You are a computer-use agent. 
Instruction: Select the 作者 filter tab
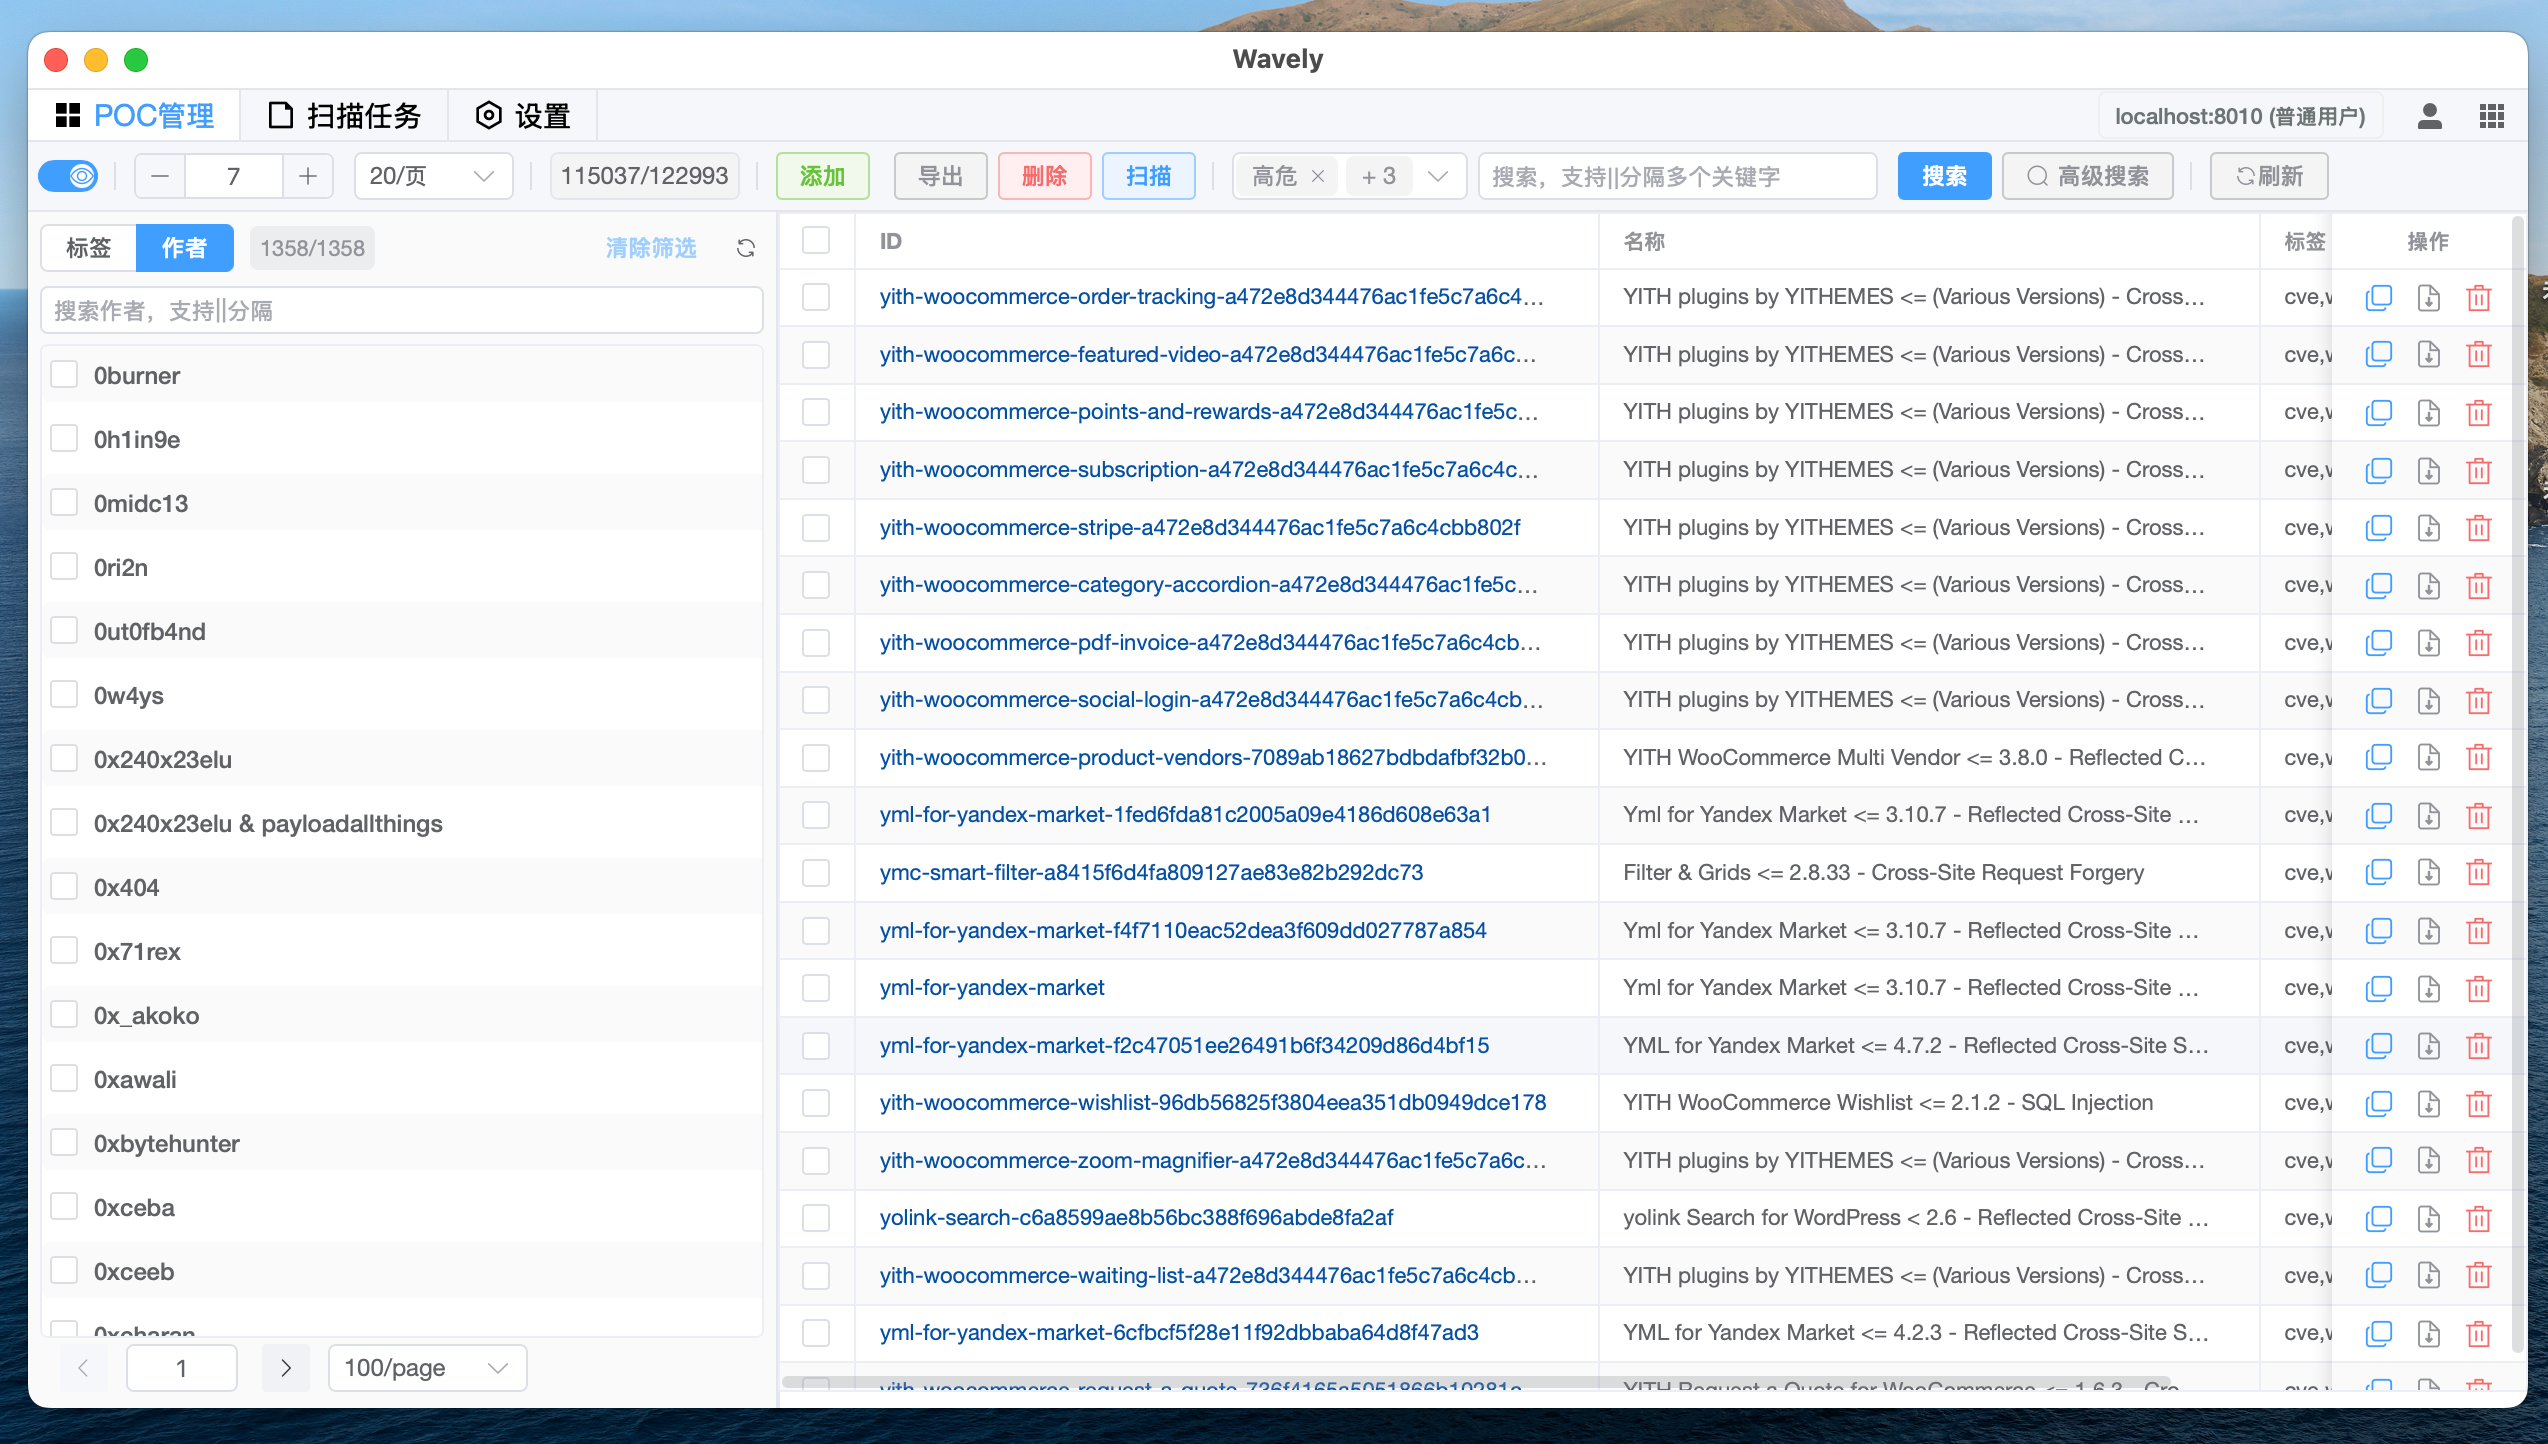pos(185,248)
